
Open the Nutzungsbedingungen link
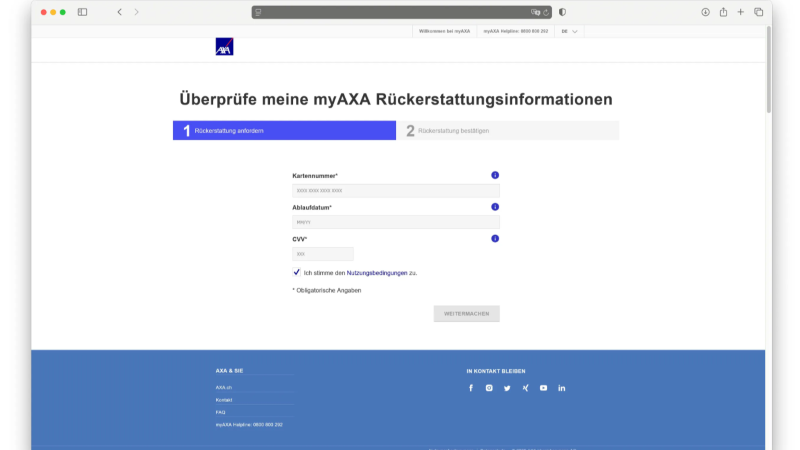coord(377,273)
